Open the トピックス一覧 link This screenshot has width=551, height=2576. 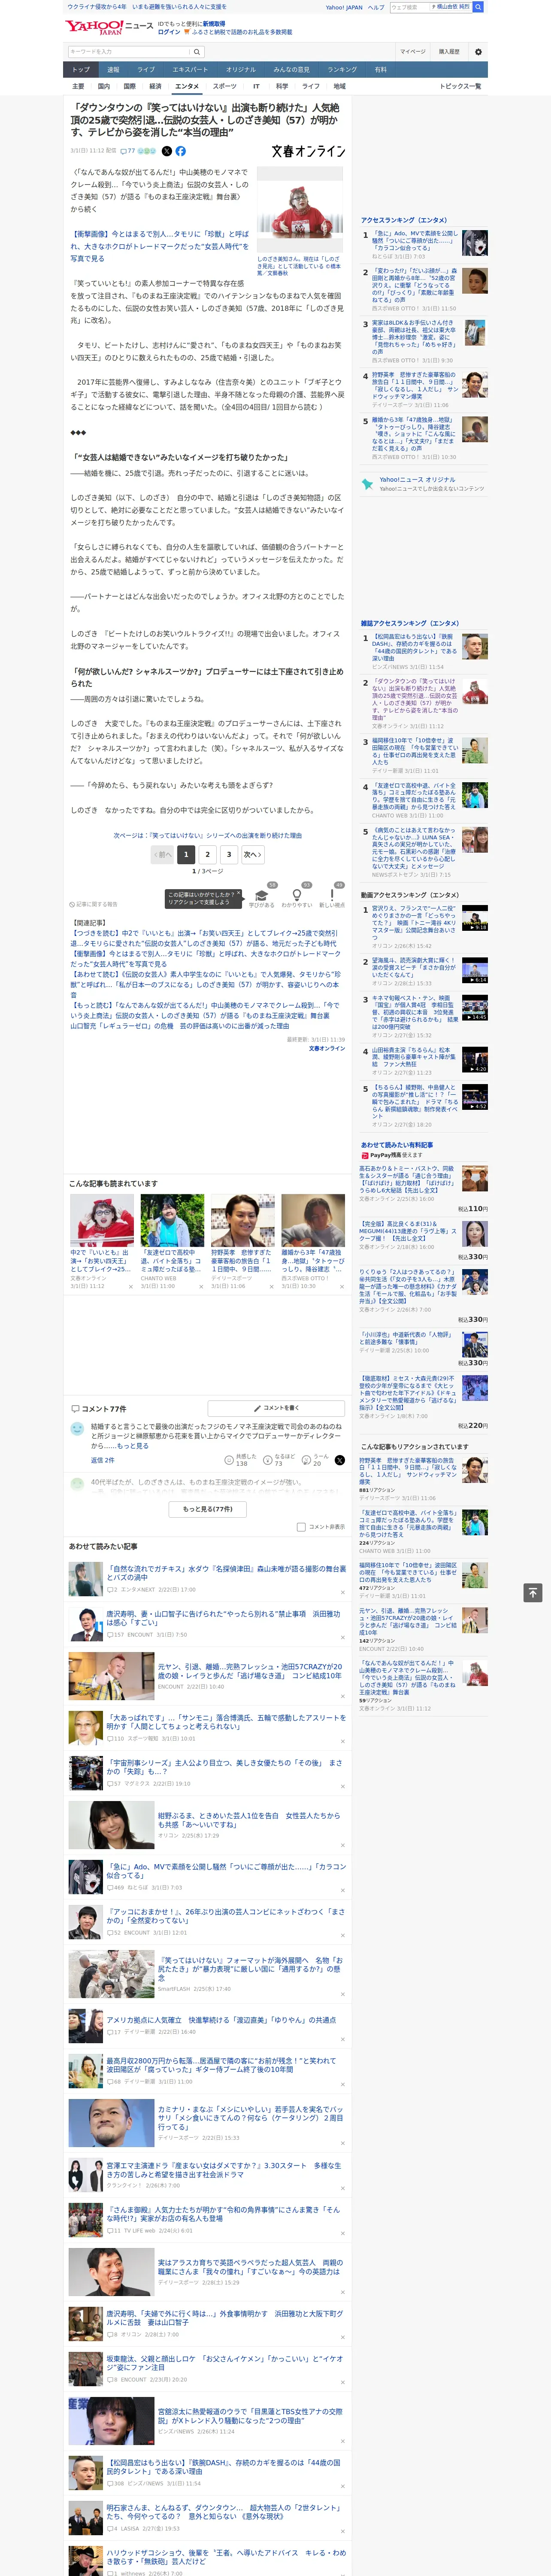point(460,86)
